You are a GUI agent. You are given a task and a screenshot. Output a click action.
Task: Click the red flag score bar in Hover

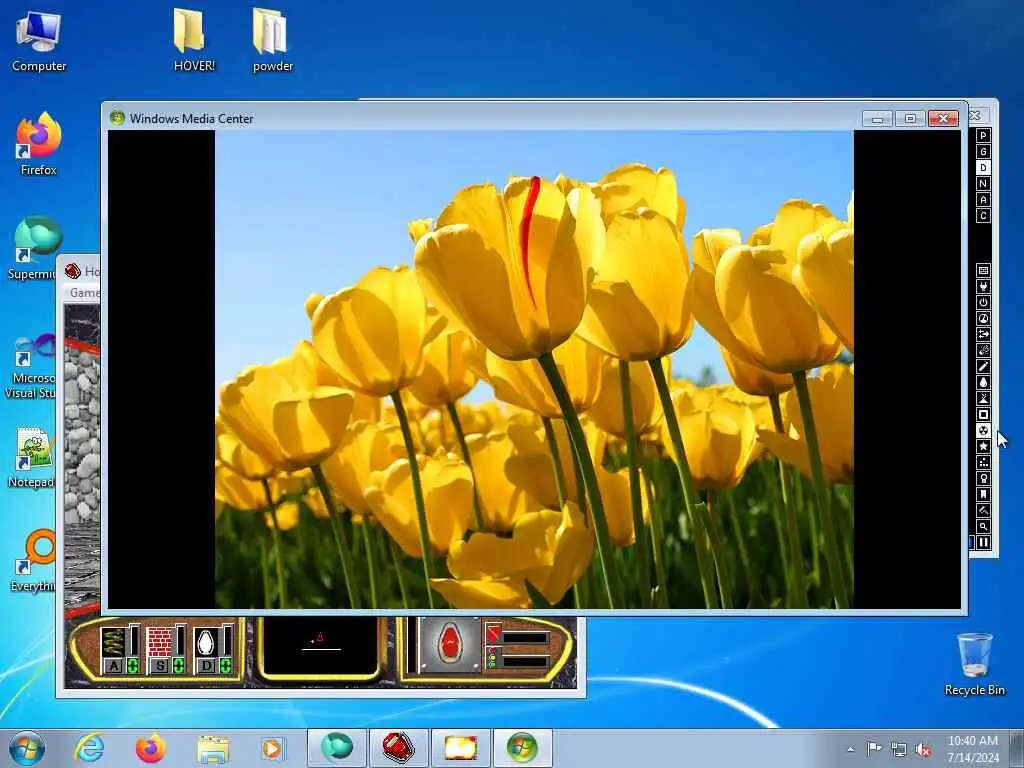517,635
